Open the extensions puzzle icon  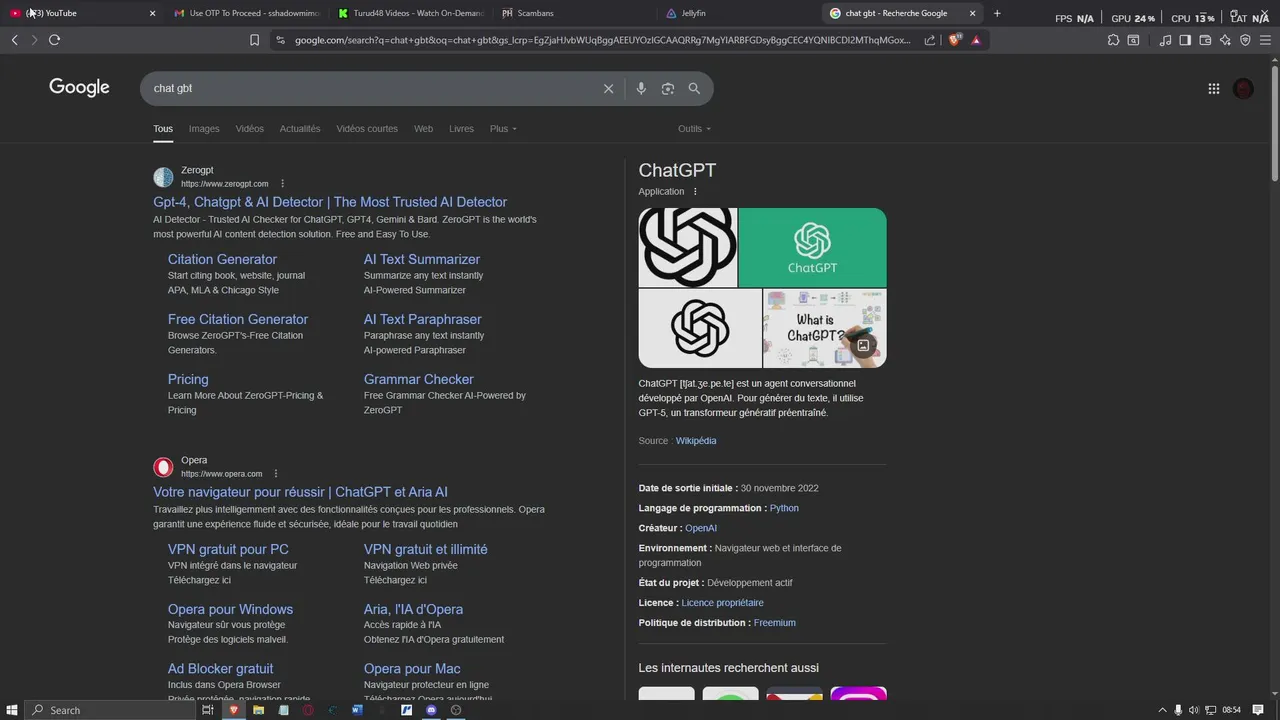click(x=1113, y=40)
